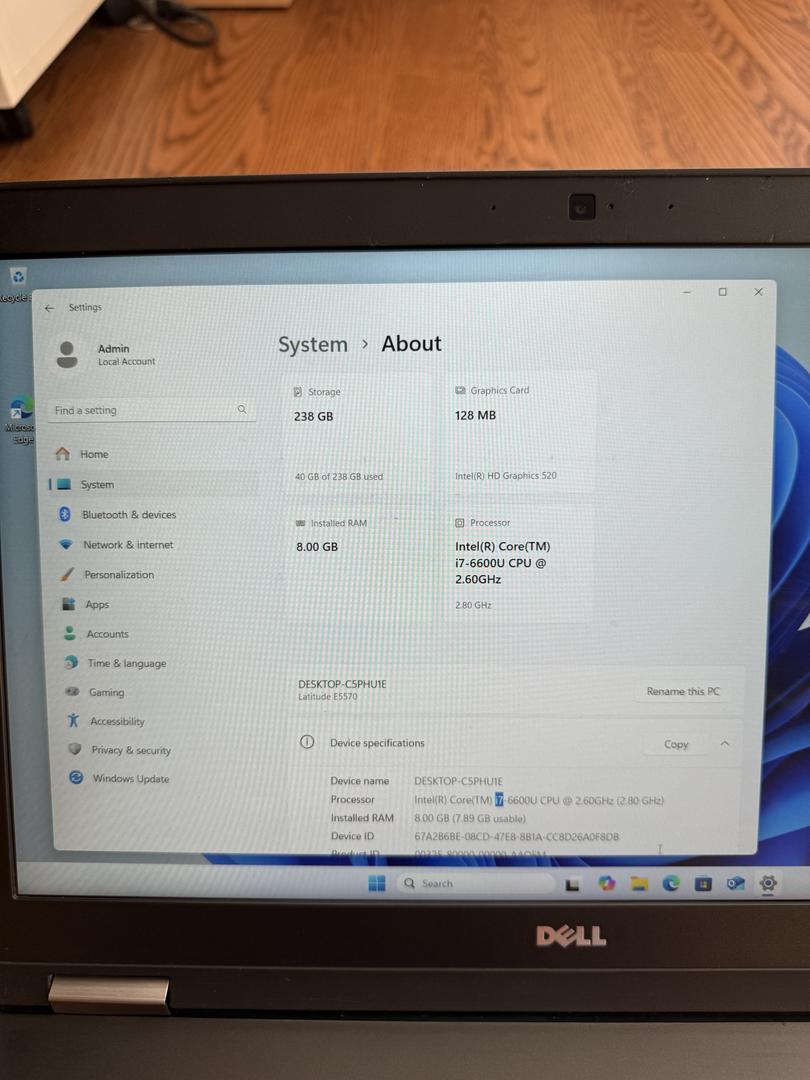Close the Settings window
The image size is (810, 1080).
(x=758, y=292)
